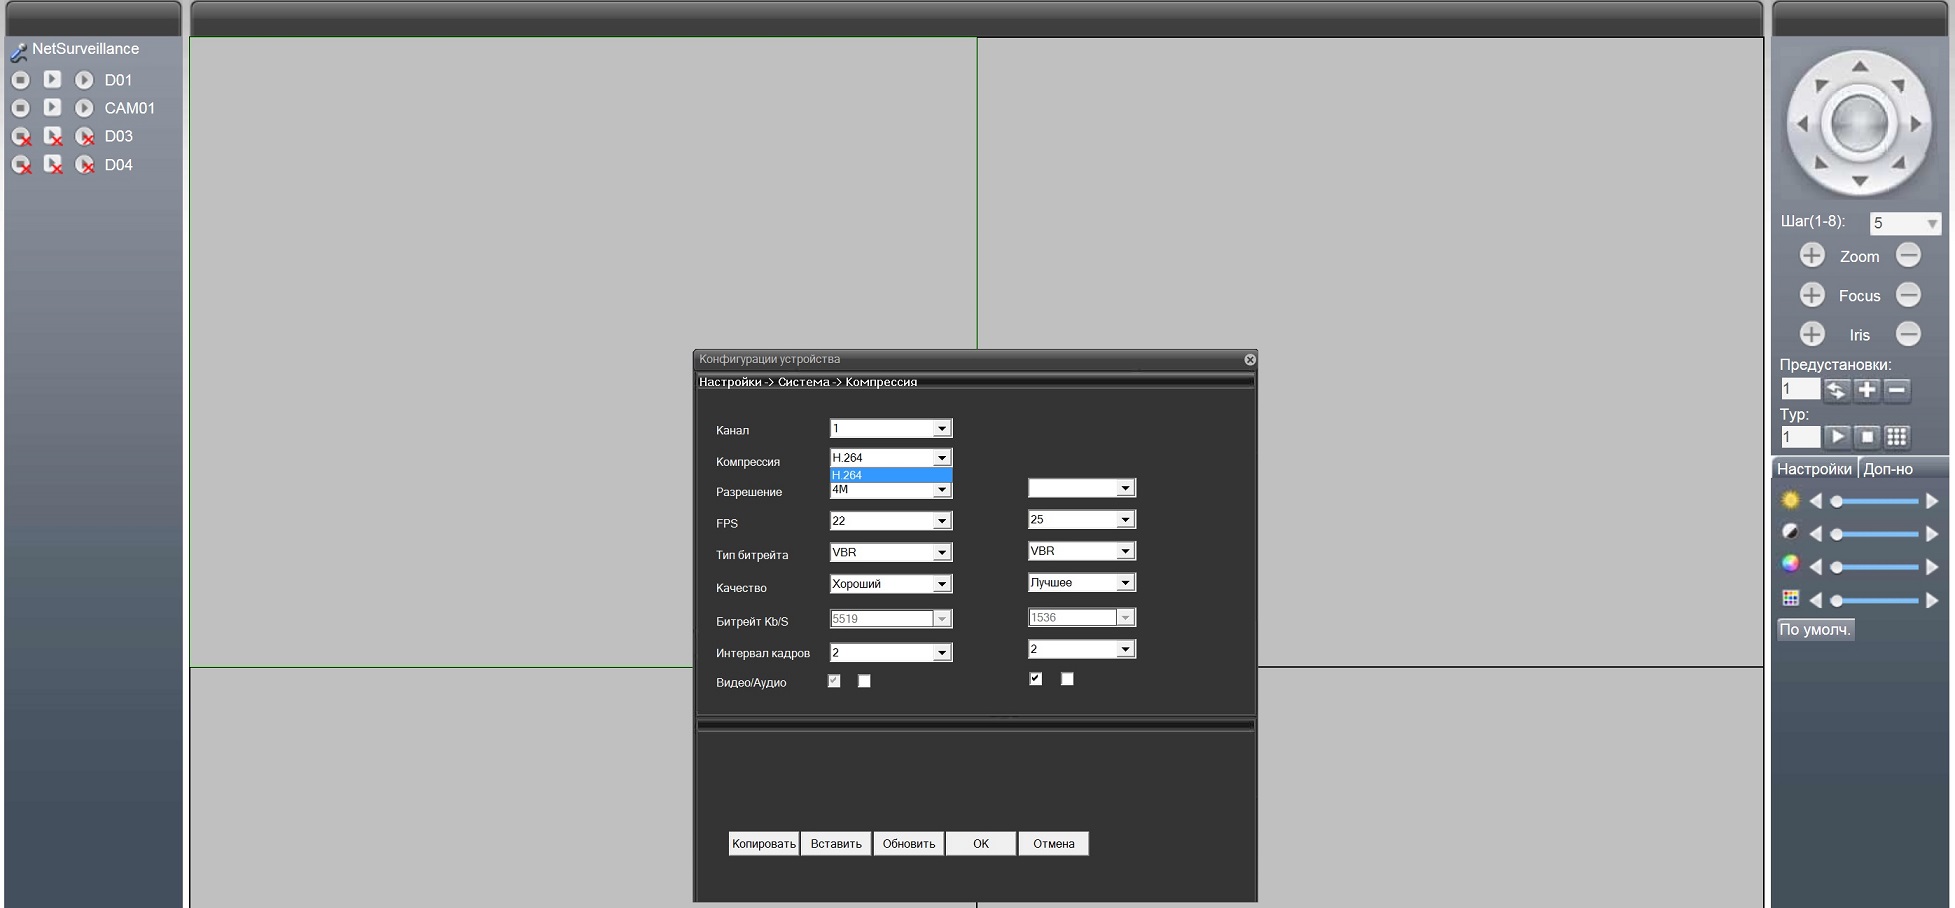Start the tour with the play button
Image resolution: width=1955 pixels, height=908 pixels.
click(1836, 437)
